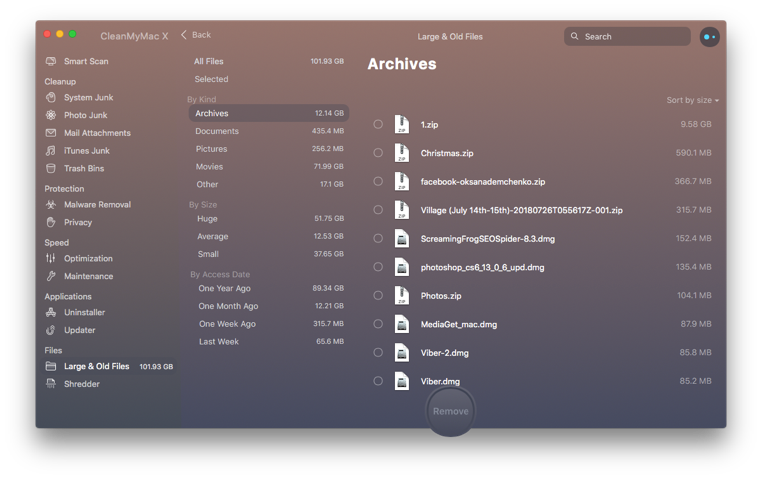Filter files by Huge size

(x=269, y=219)
